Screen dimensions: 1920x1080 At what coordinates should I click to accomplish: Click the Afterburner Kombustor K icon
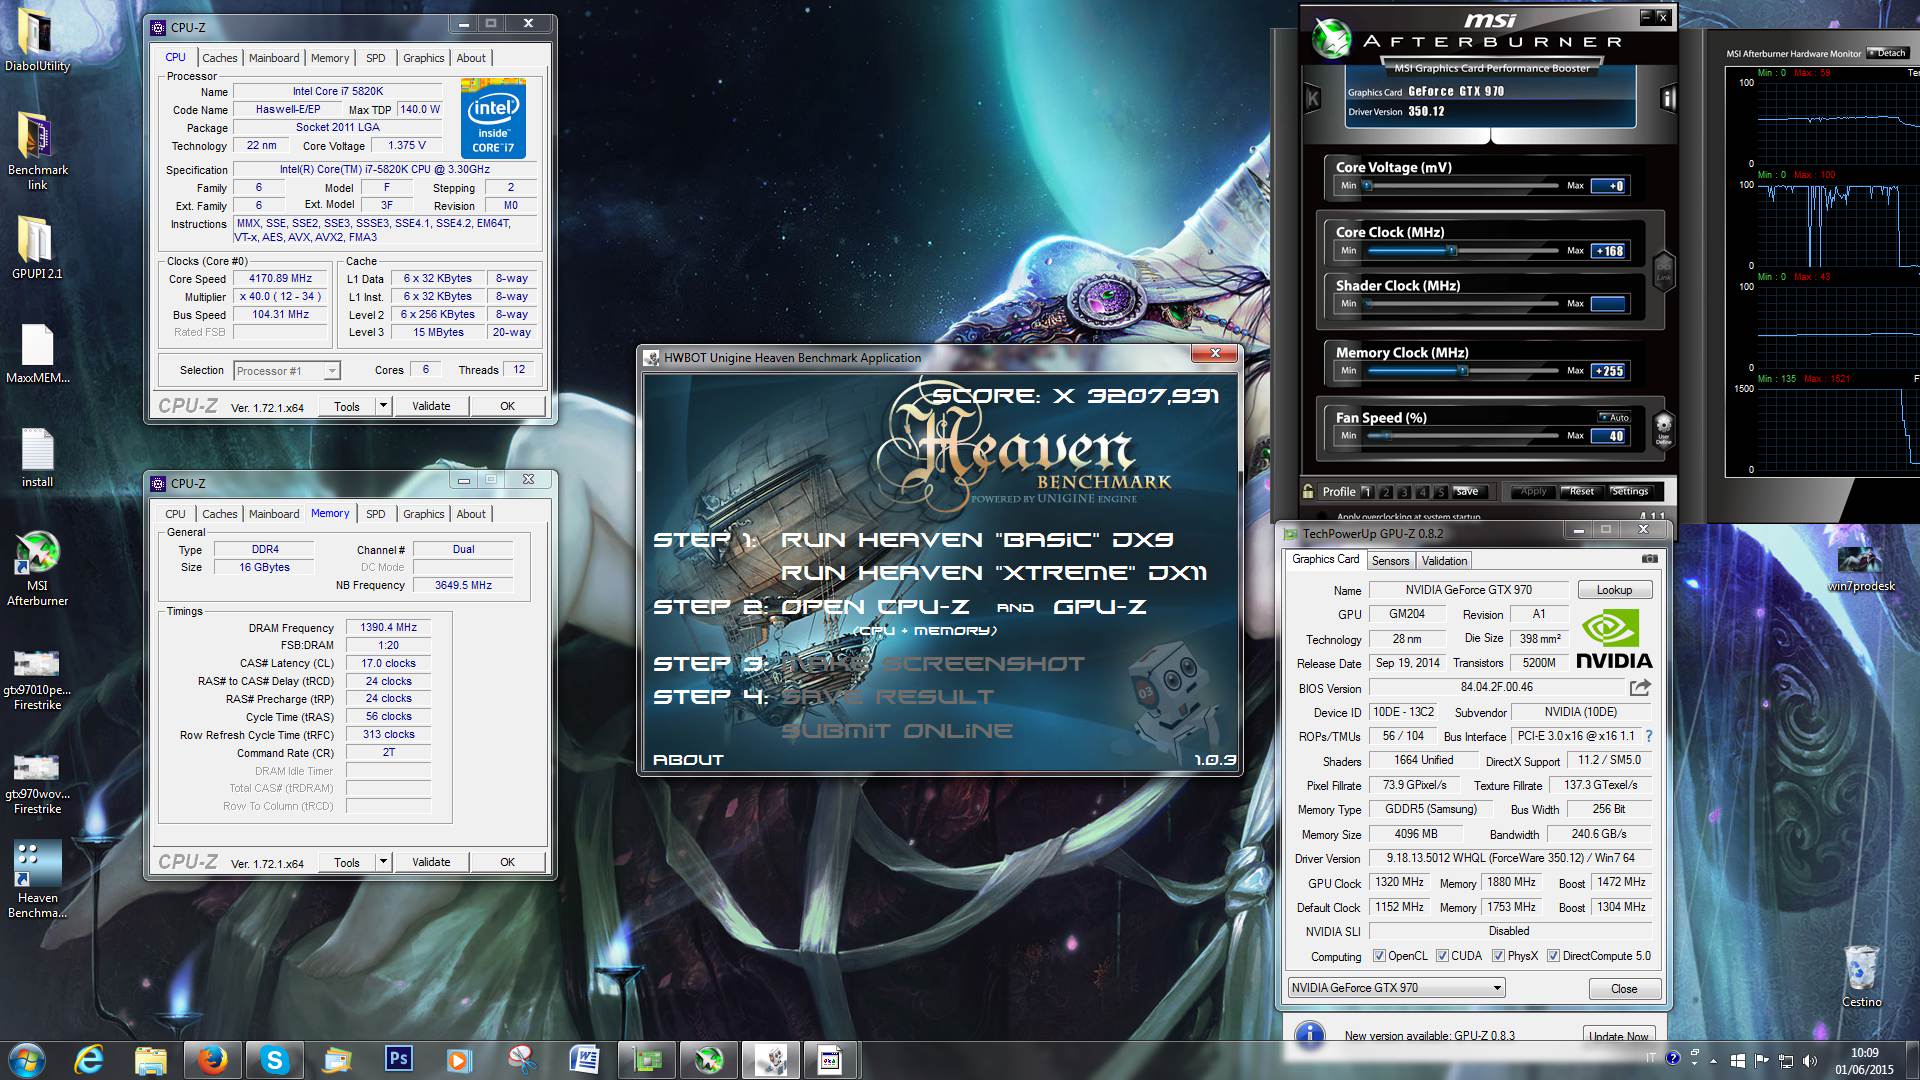[x=1312, y=98]
